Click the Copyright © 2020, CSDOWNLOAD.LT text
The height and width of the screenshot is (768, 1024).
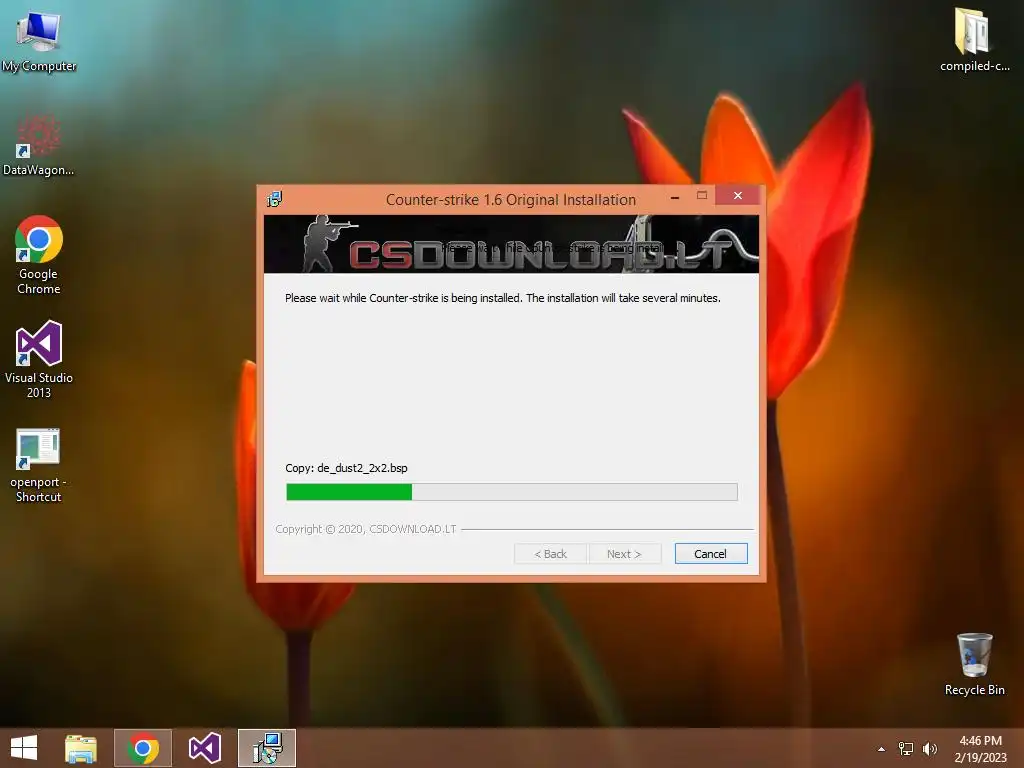click(366, 529)
